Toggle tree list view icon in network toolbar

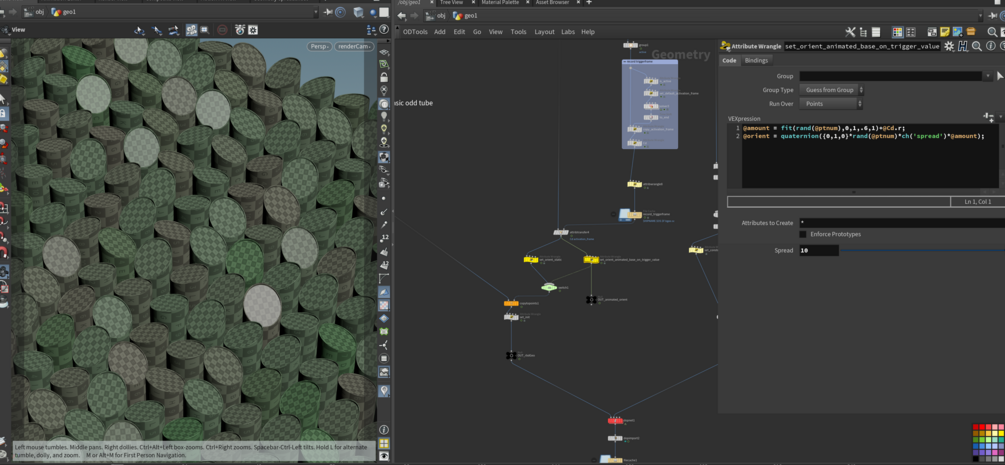[863, 32]
